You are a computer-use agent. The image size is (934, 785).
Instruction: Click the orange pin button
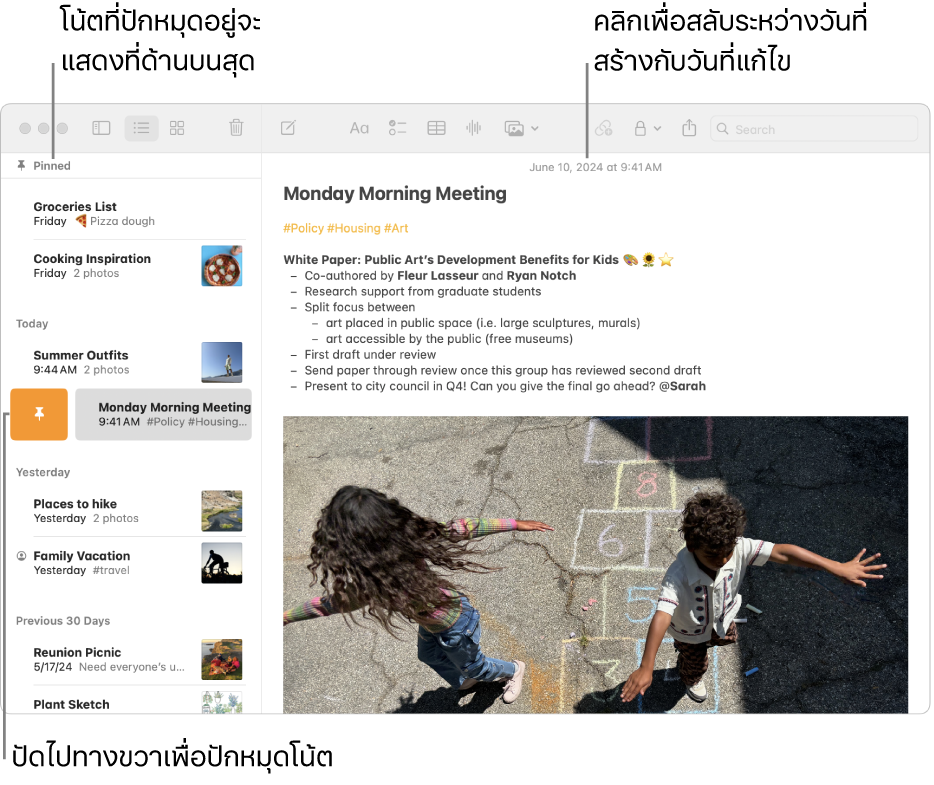coord(39,415)
